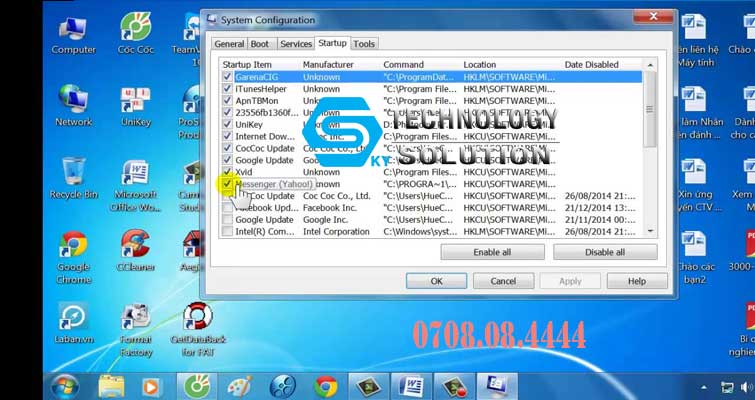Select the 'Intel Corporation' manufacturer cell
Image resolution: width=755 pixels, height=400 pixels.
pyautogui.click(x=336, y=232)
